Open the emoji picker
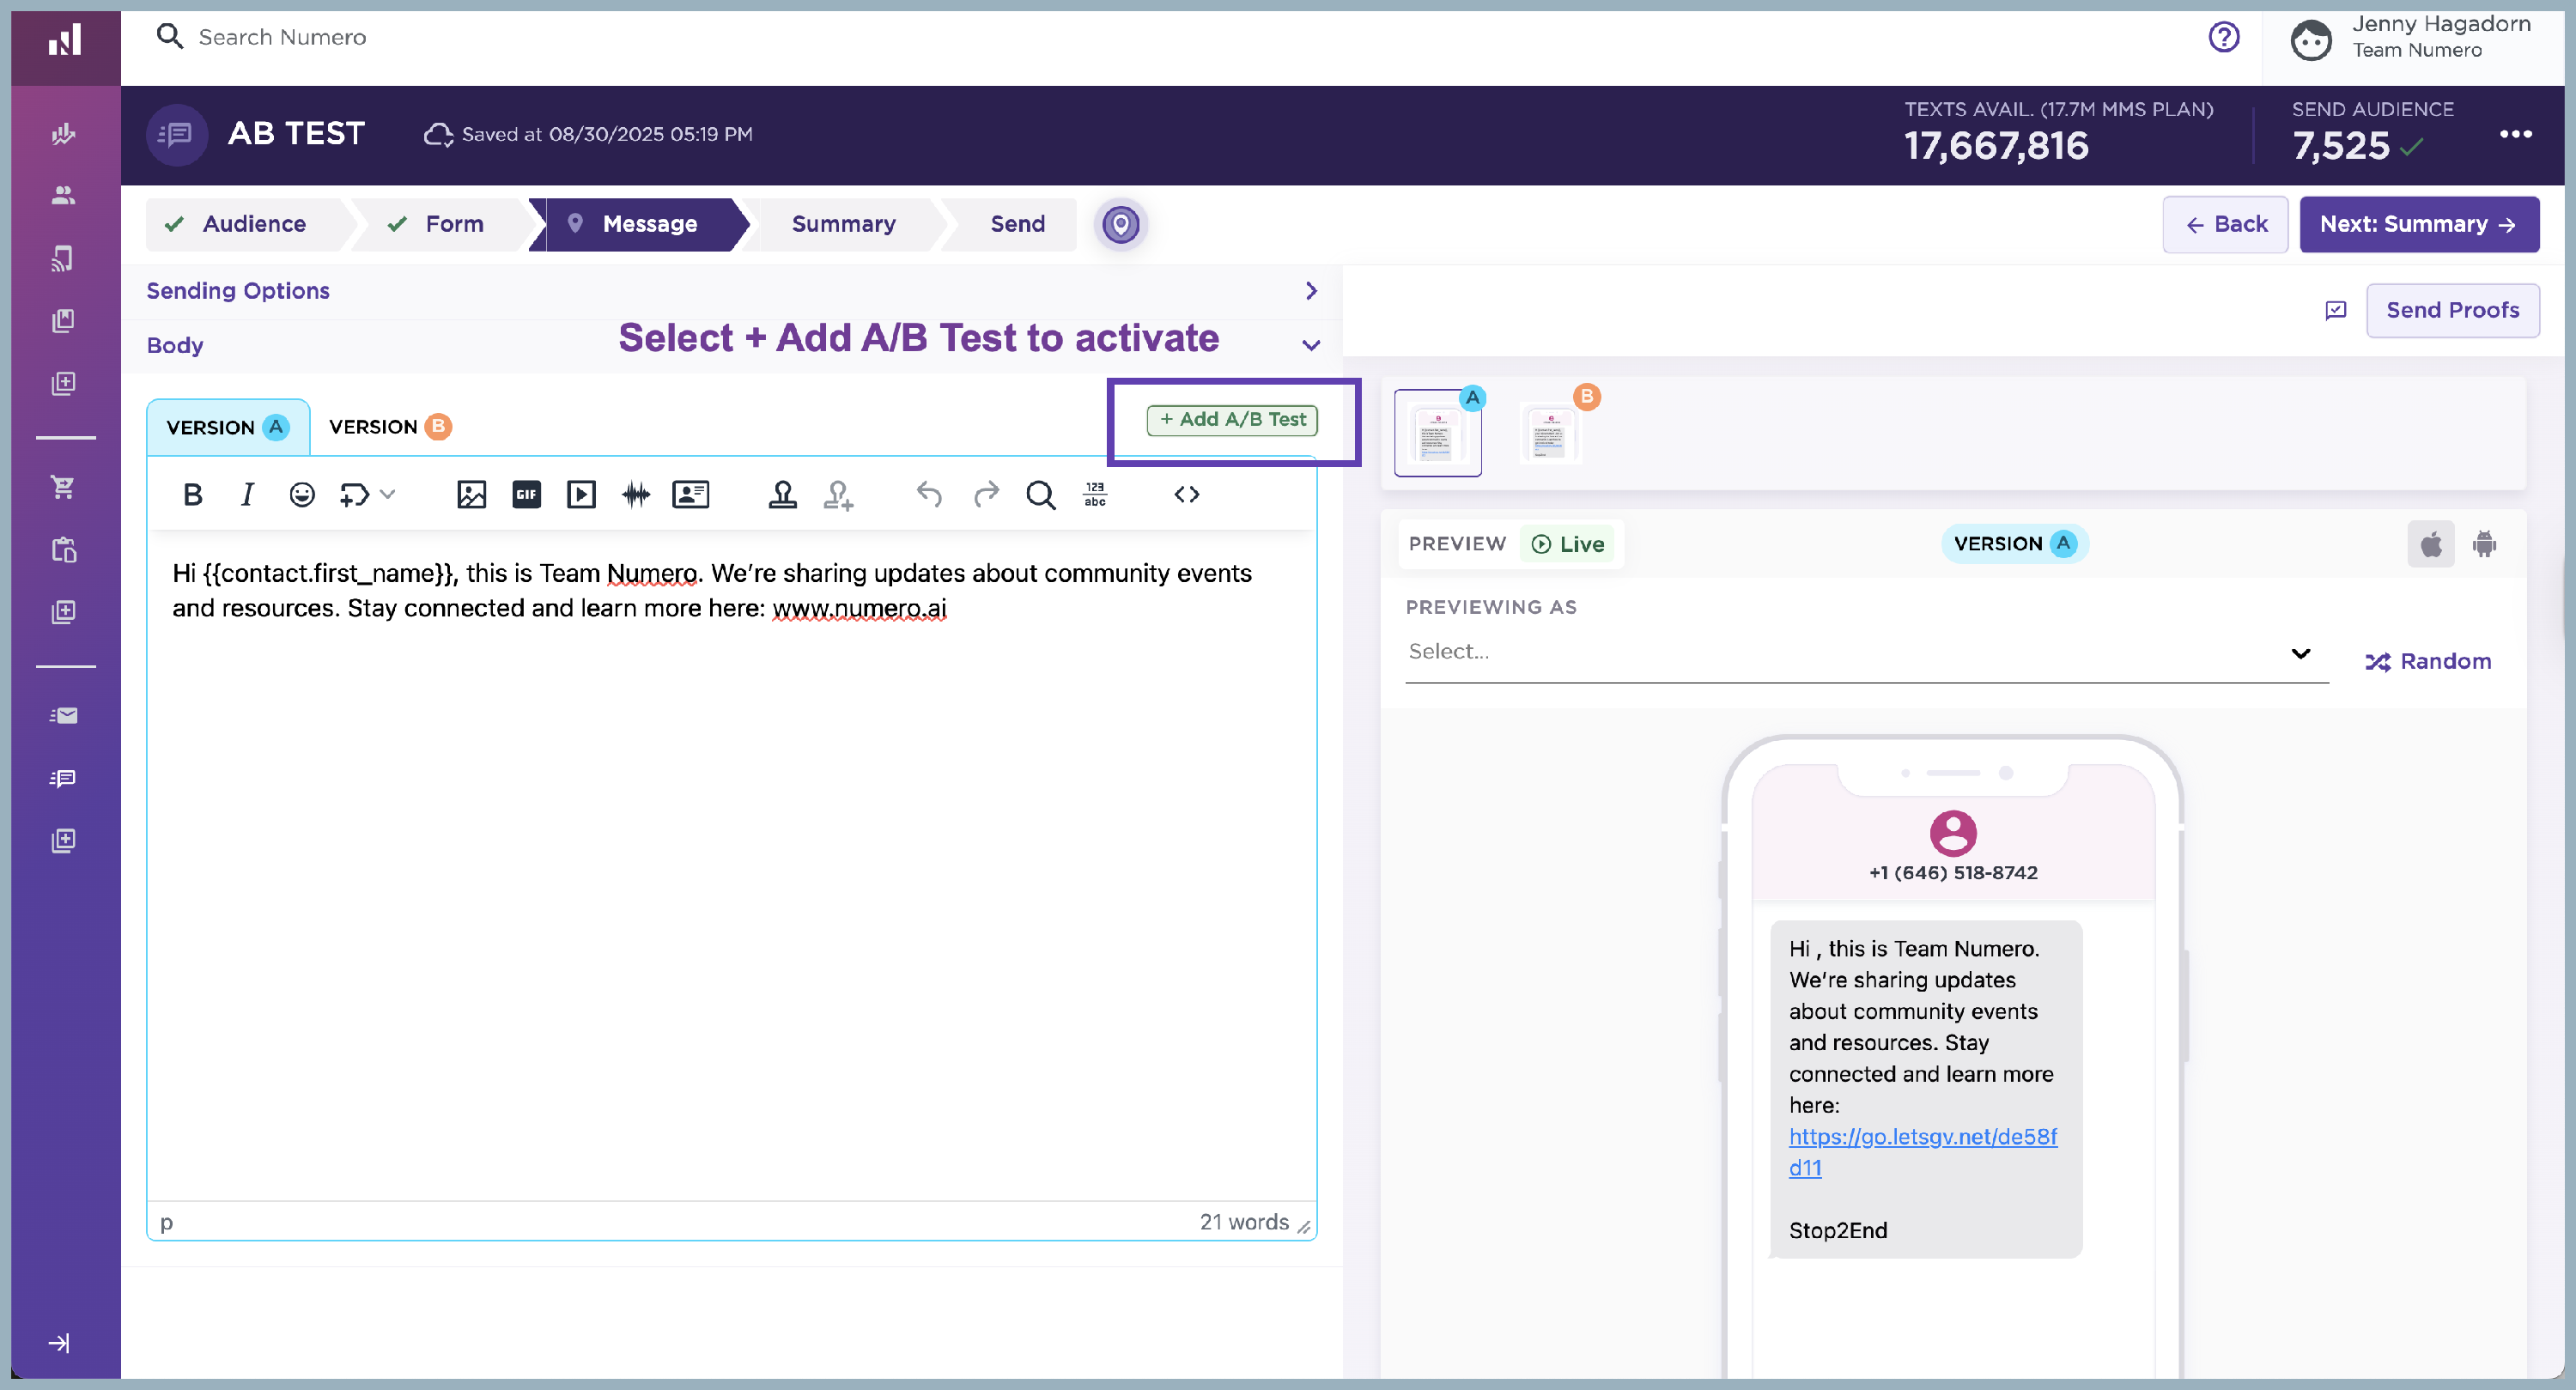 (x=301, y=494)
